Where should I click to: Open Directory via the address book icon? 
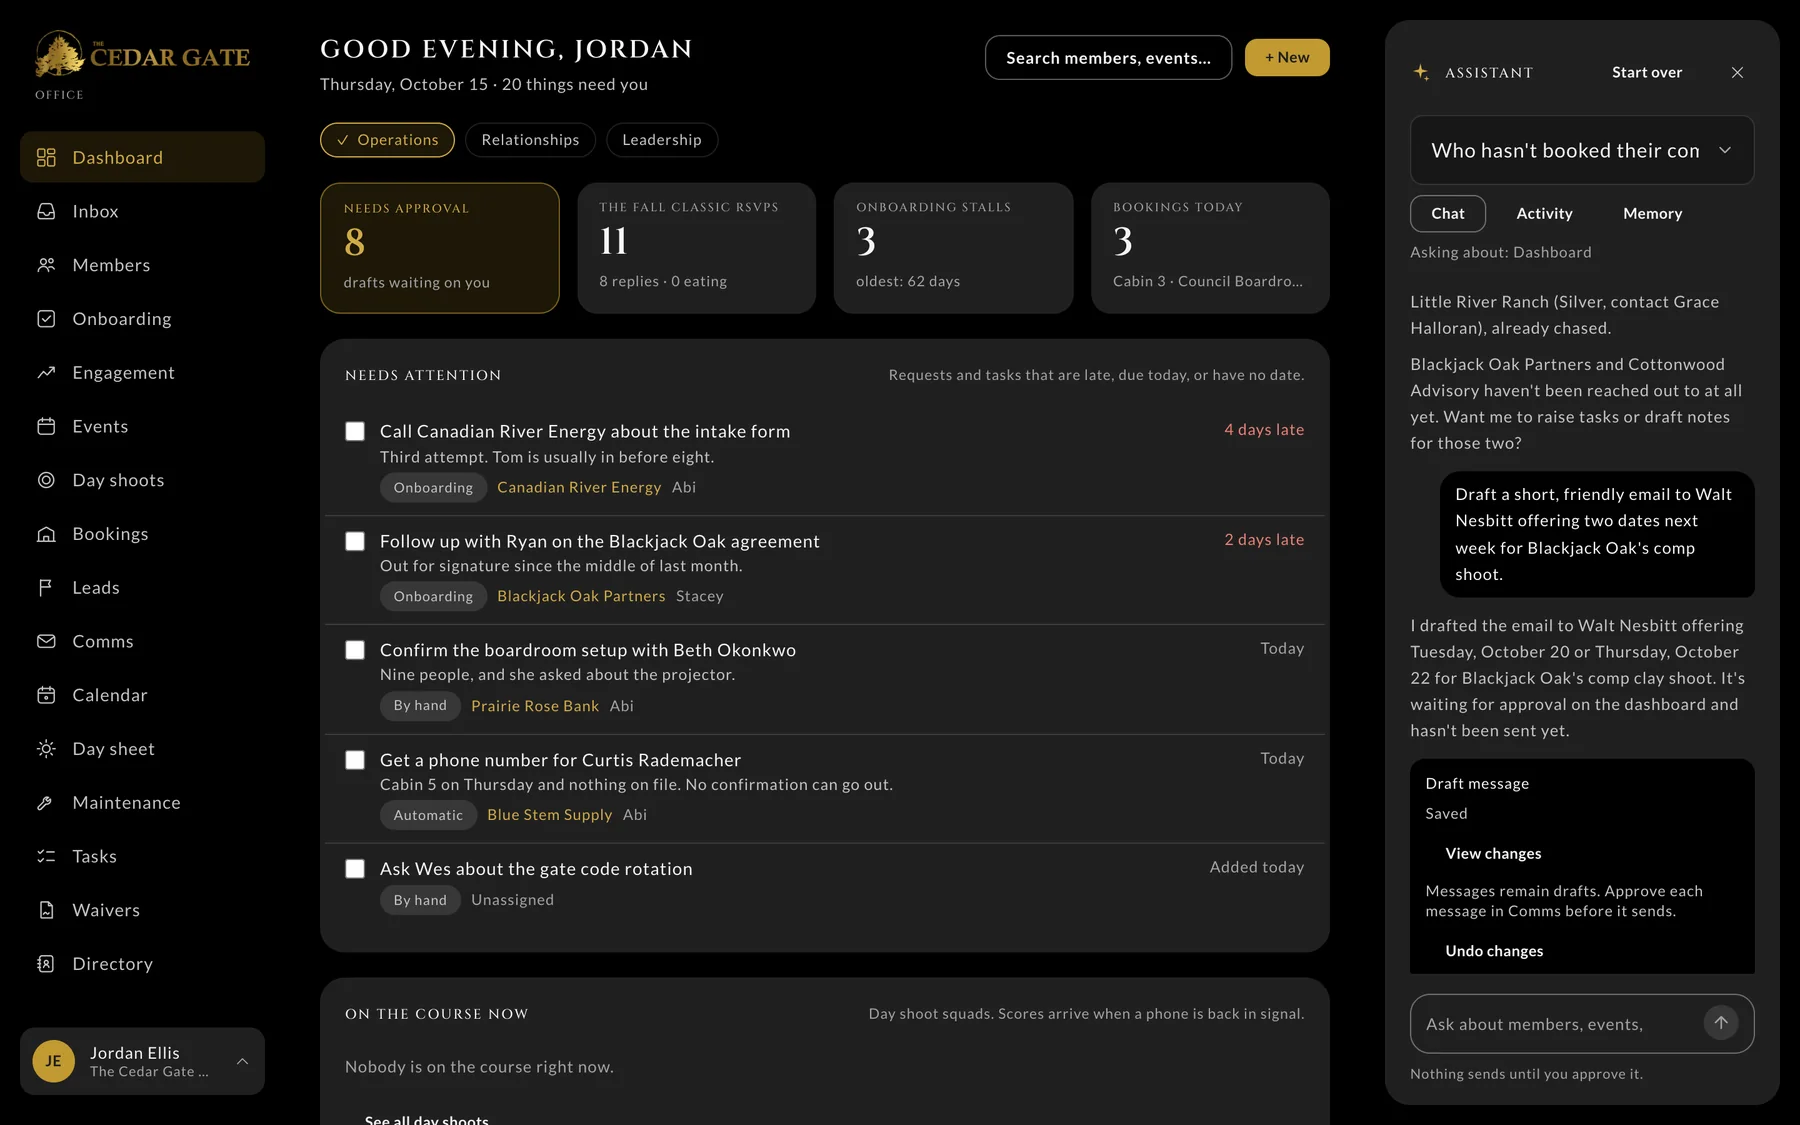46,964
